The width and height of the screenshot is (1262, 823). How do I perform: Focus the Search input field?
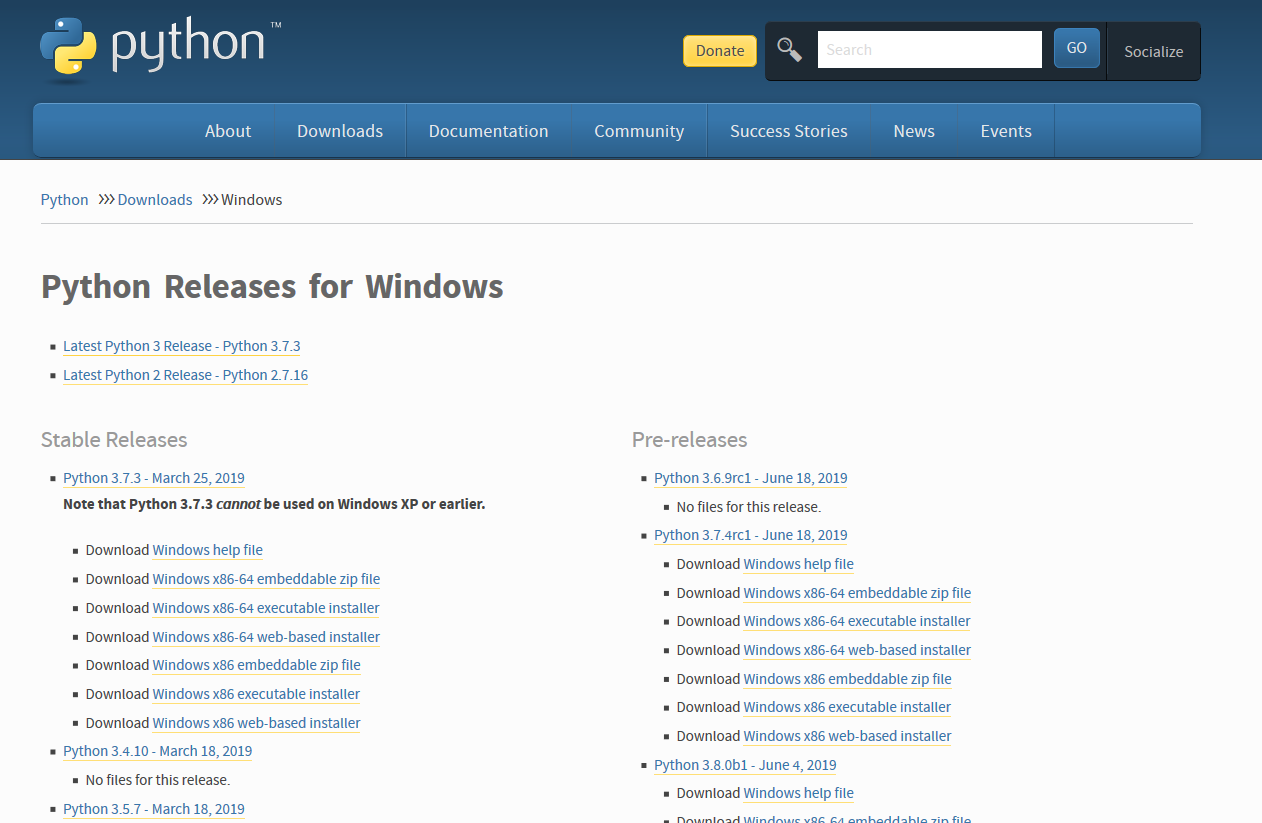(x=930, y=49)
